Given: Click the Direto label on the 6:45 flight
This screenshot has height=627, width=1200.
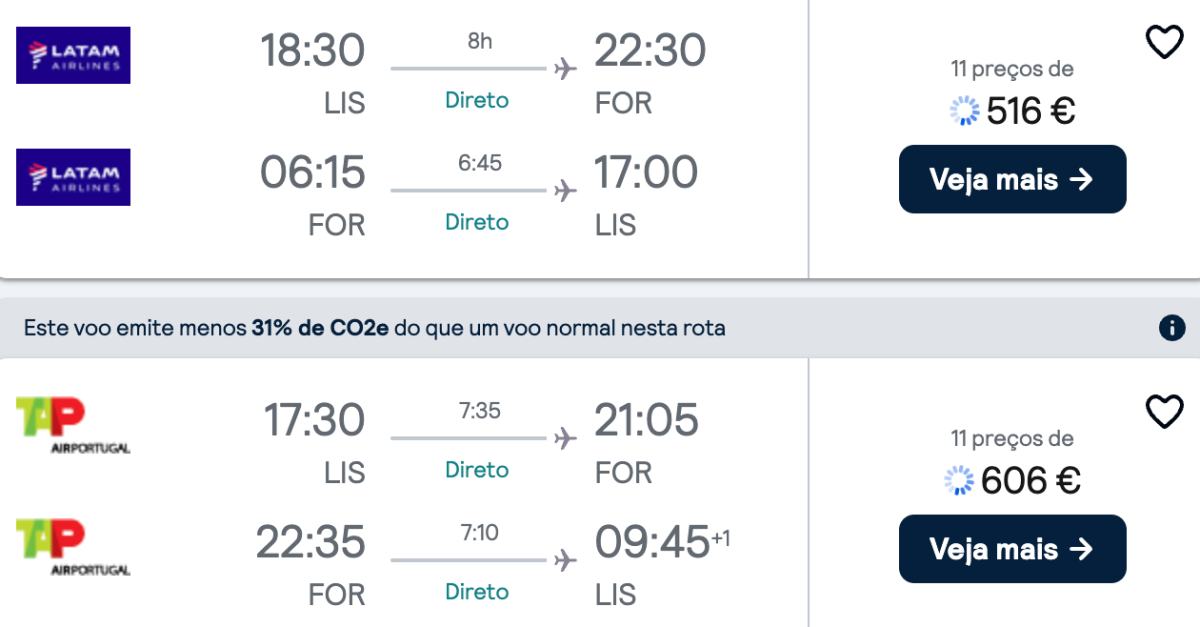Looking at the screenshot, I should coord(477,221).
